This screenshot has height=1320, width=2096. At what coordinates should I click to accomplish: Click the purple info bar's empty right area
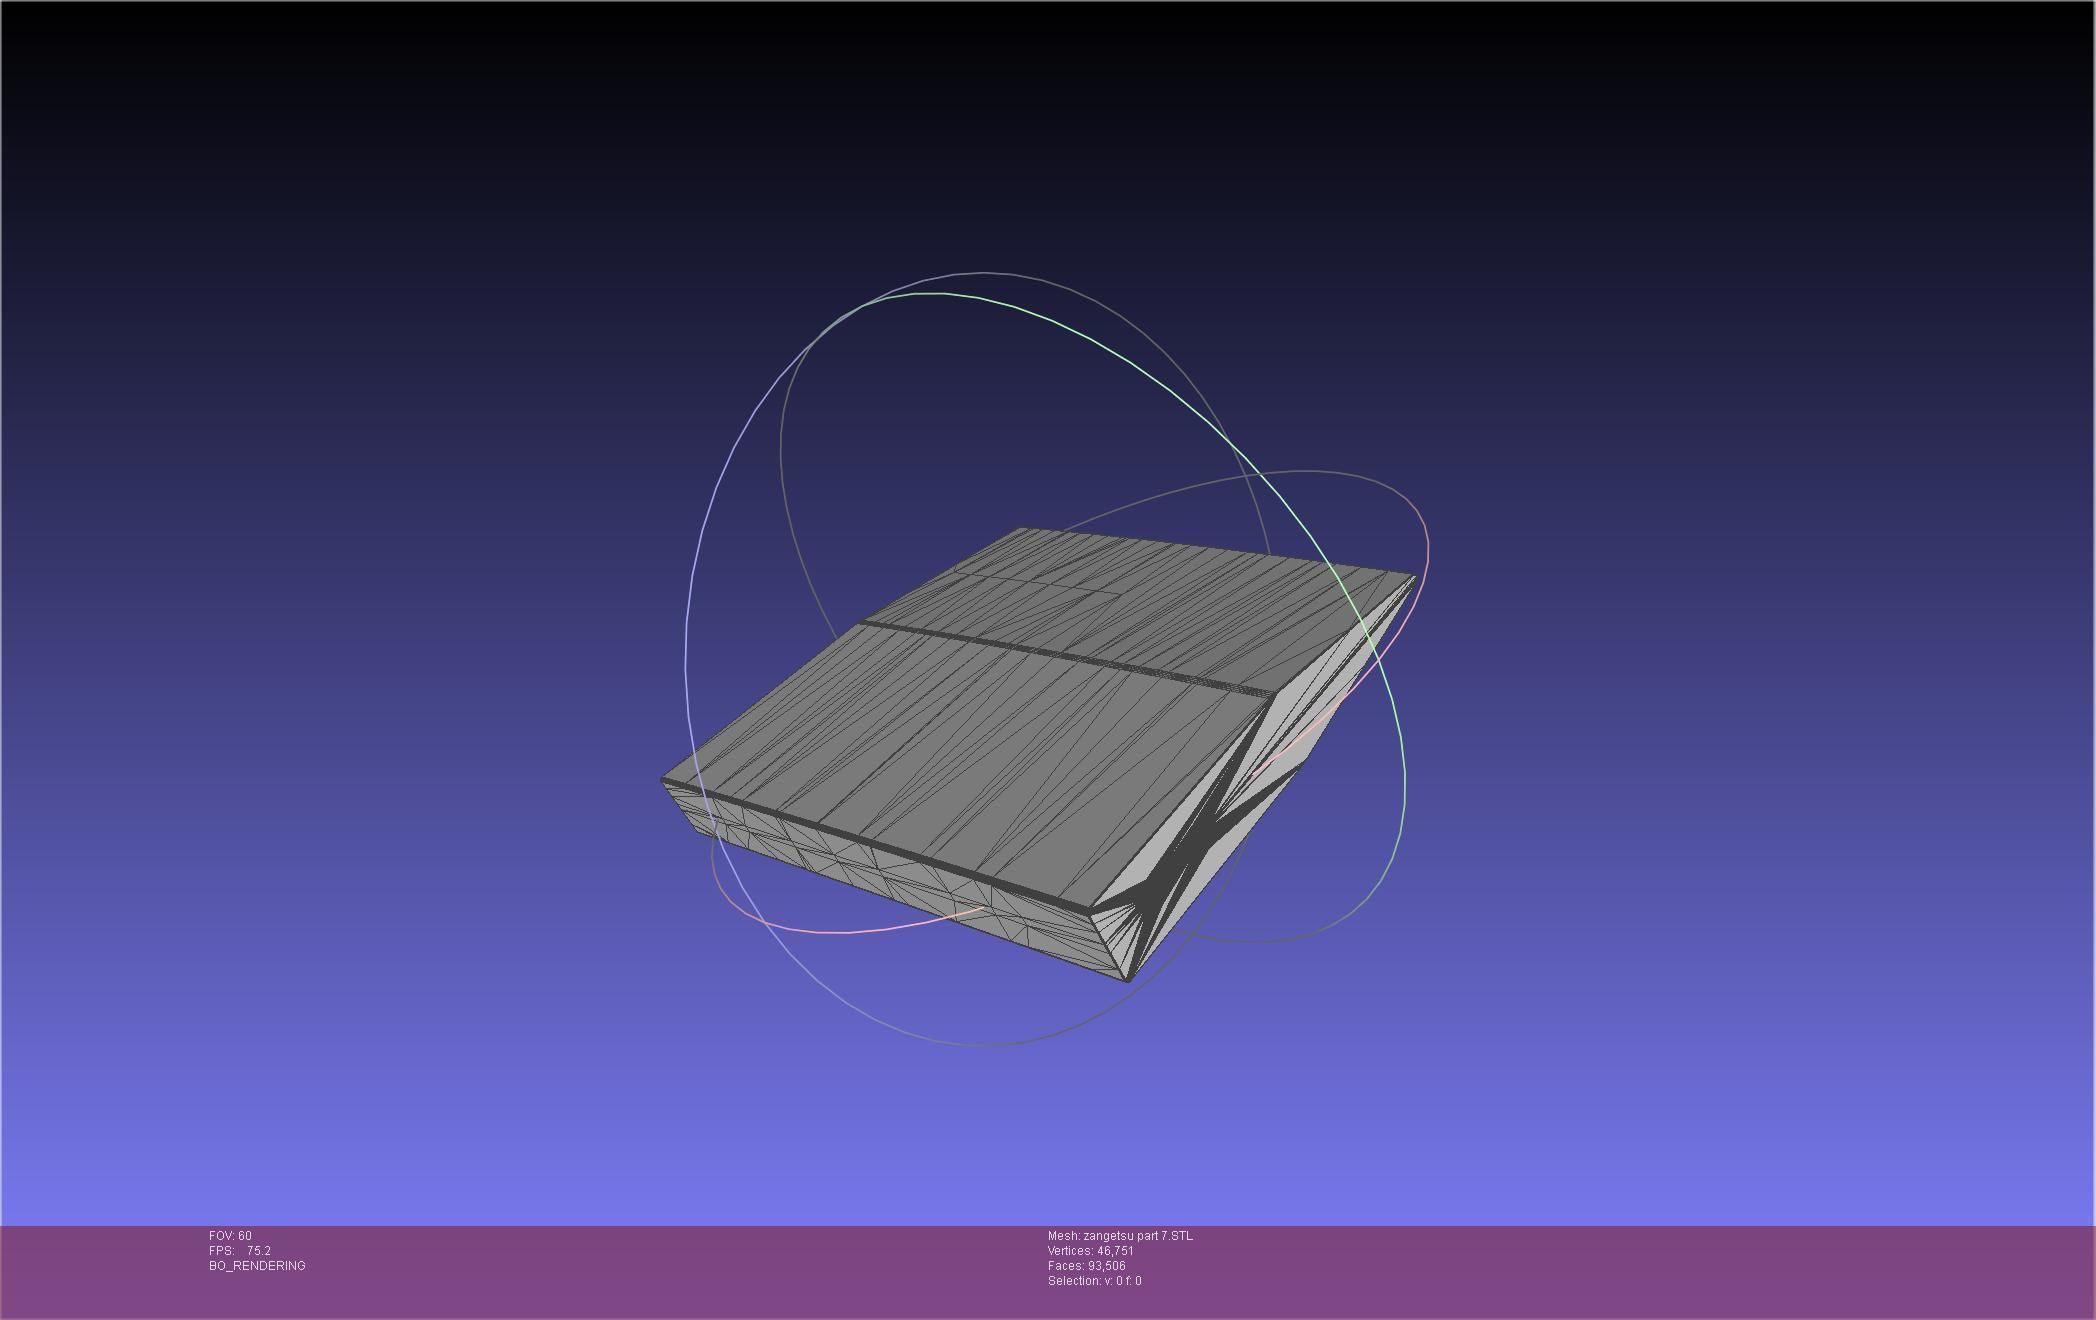(1700, 1270)
